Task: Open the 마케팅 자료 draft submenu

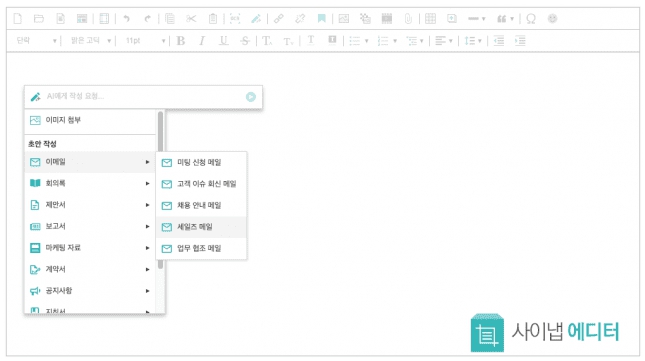Action: (90, 248)
